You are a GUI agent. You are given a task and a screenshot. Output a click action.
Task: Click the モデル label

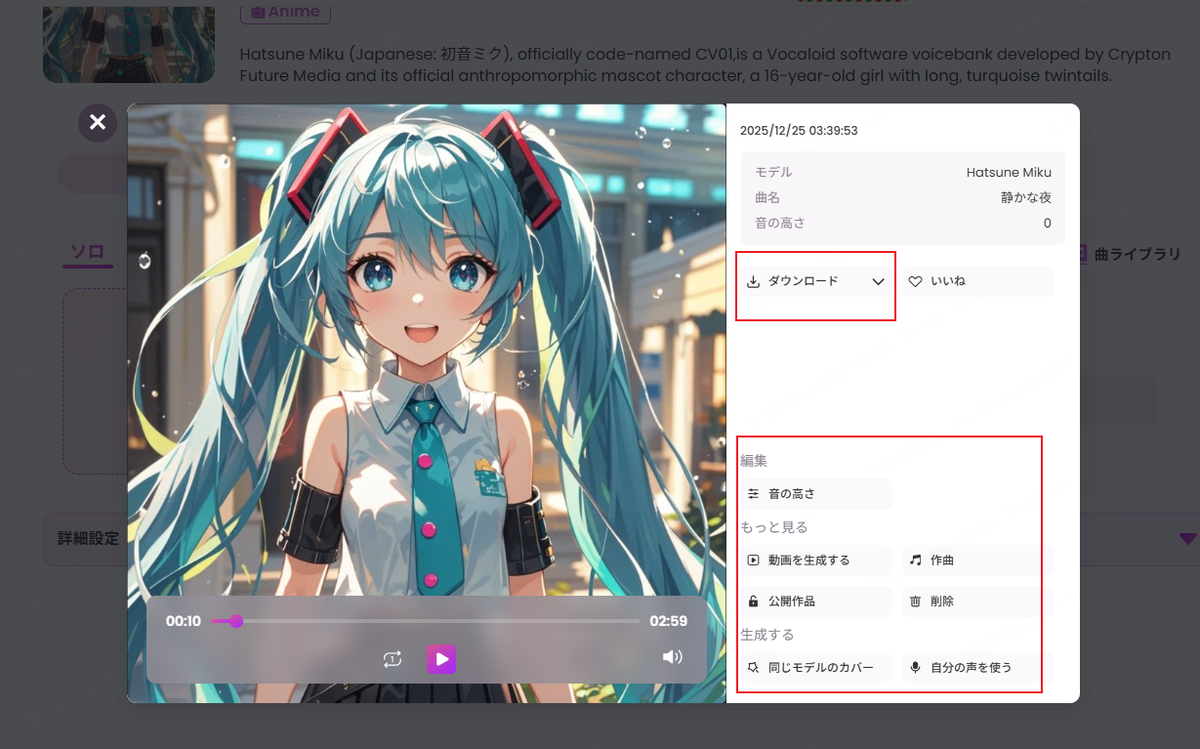(x=773, y=172)
